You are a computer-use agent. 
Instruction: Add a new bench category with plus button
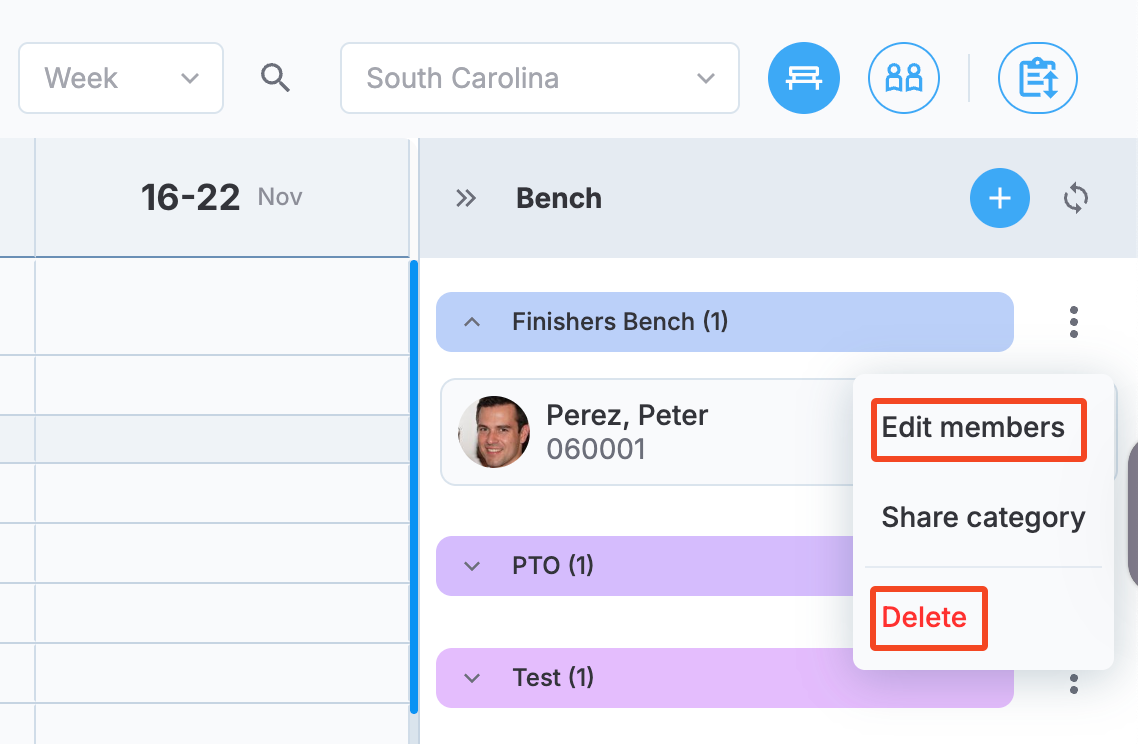point(999,198)
